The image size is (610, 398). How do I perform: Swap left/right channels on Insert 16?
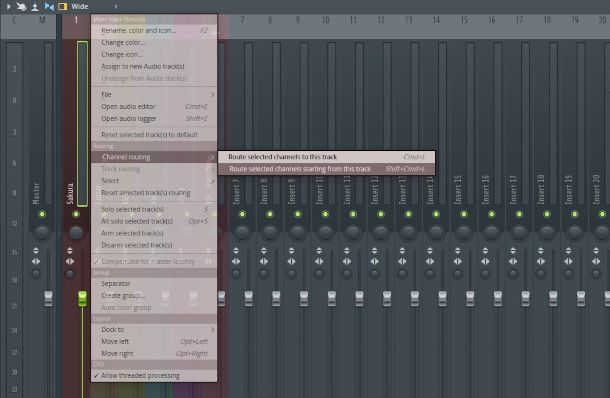point(486,261)
